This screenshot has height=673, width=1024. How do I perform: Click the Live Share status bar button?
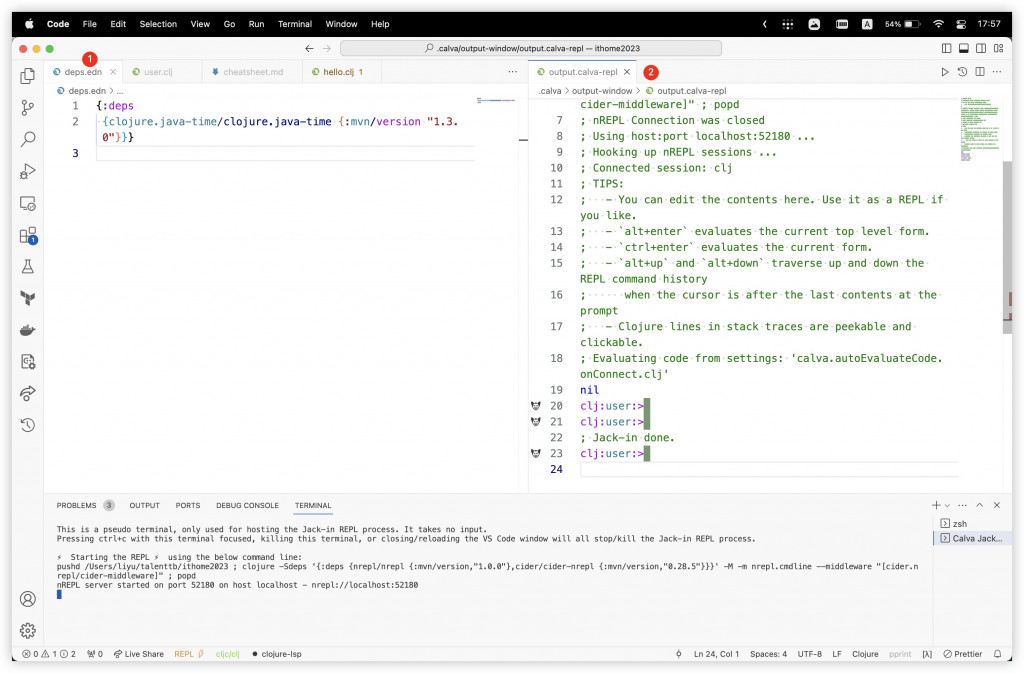pos(138,654)
